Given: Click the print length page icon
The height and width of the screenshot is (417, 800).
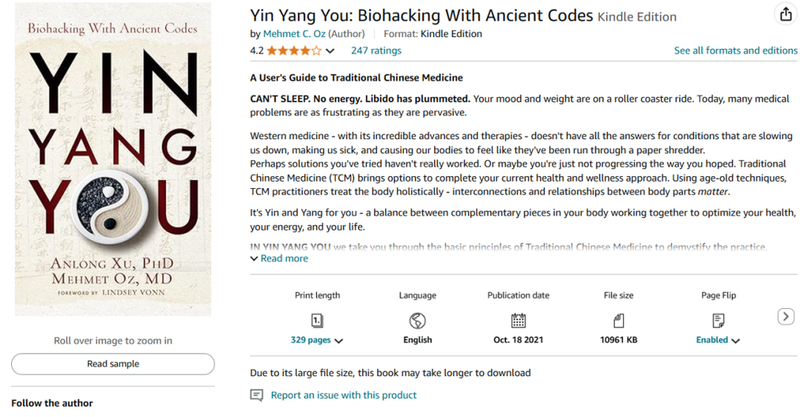Looking at the screenshot, I should point(317,320).
